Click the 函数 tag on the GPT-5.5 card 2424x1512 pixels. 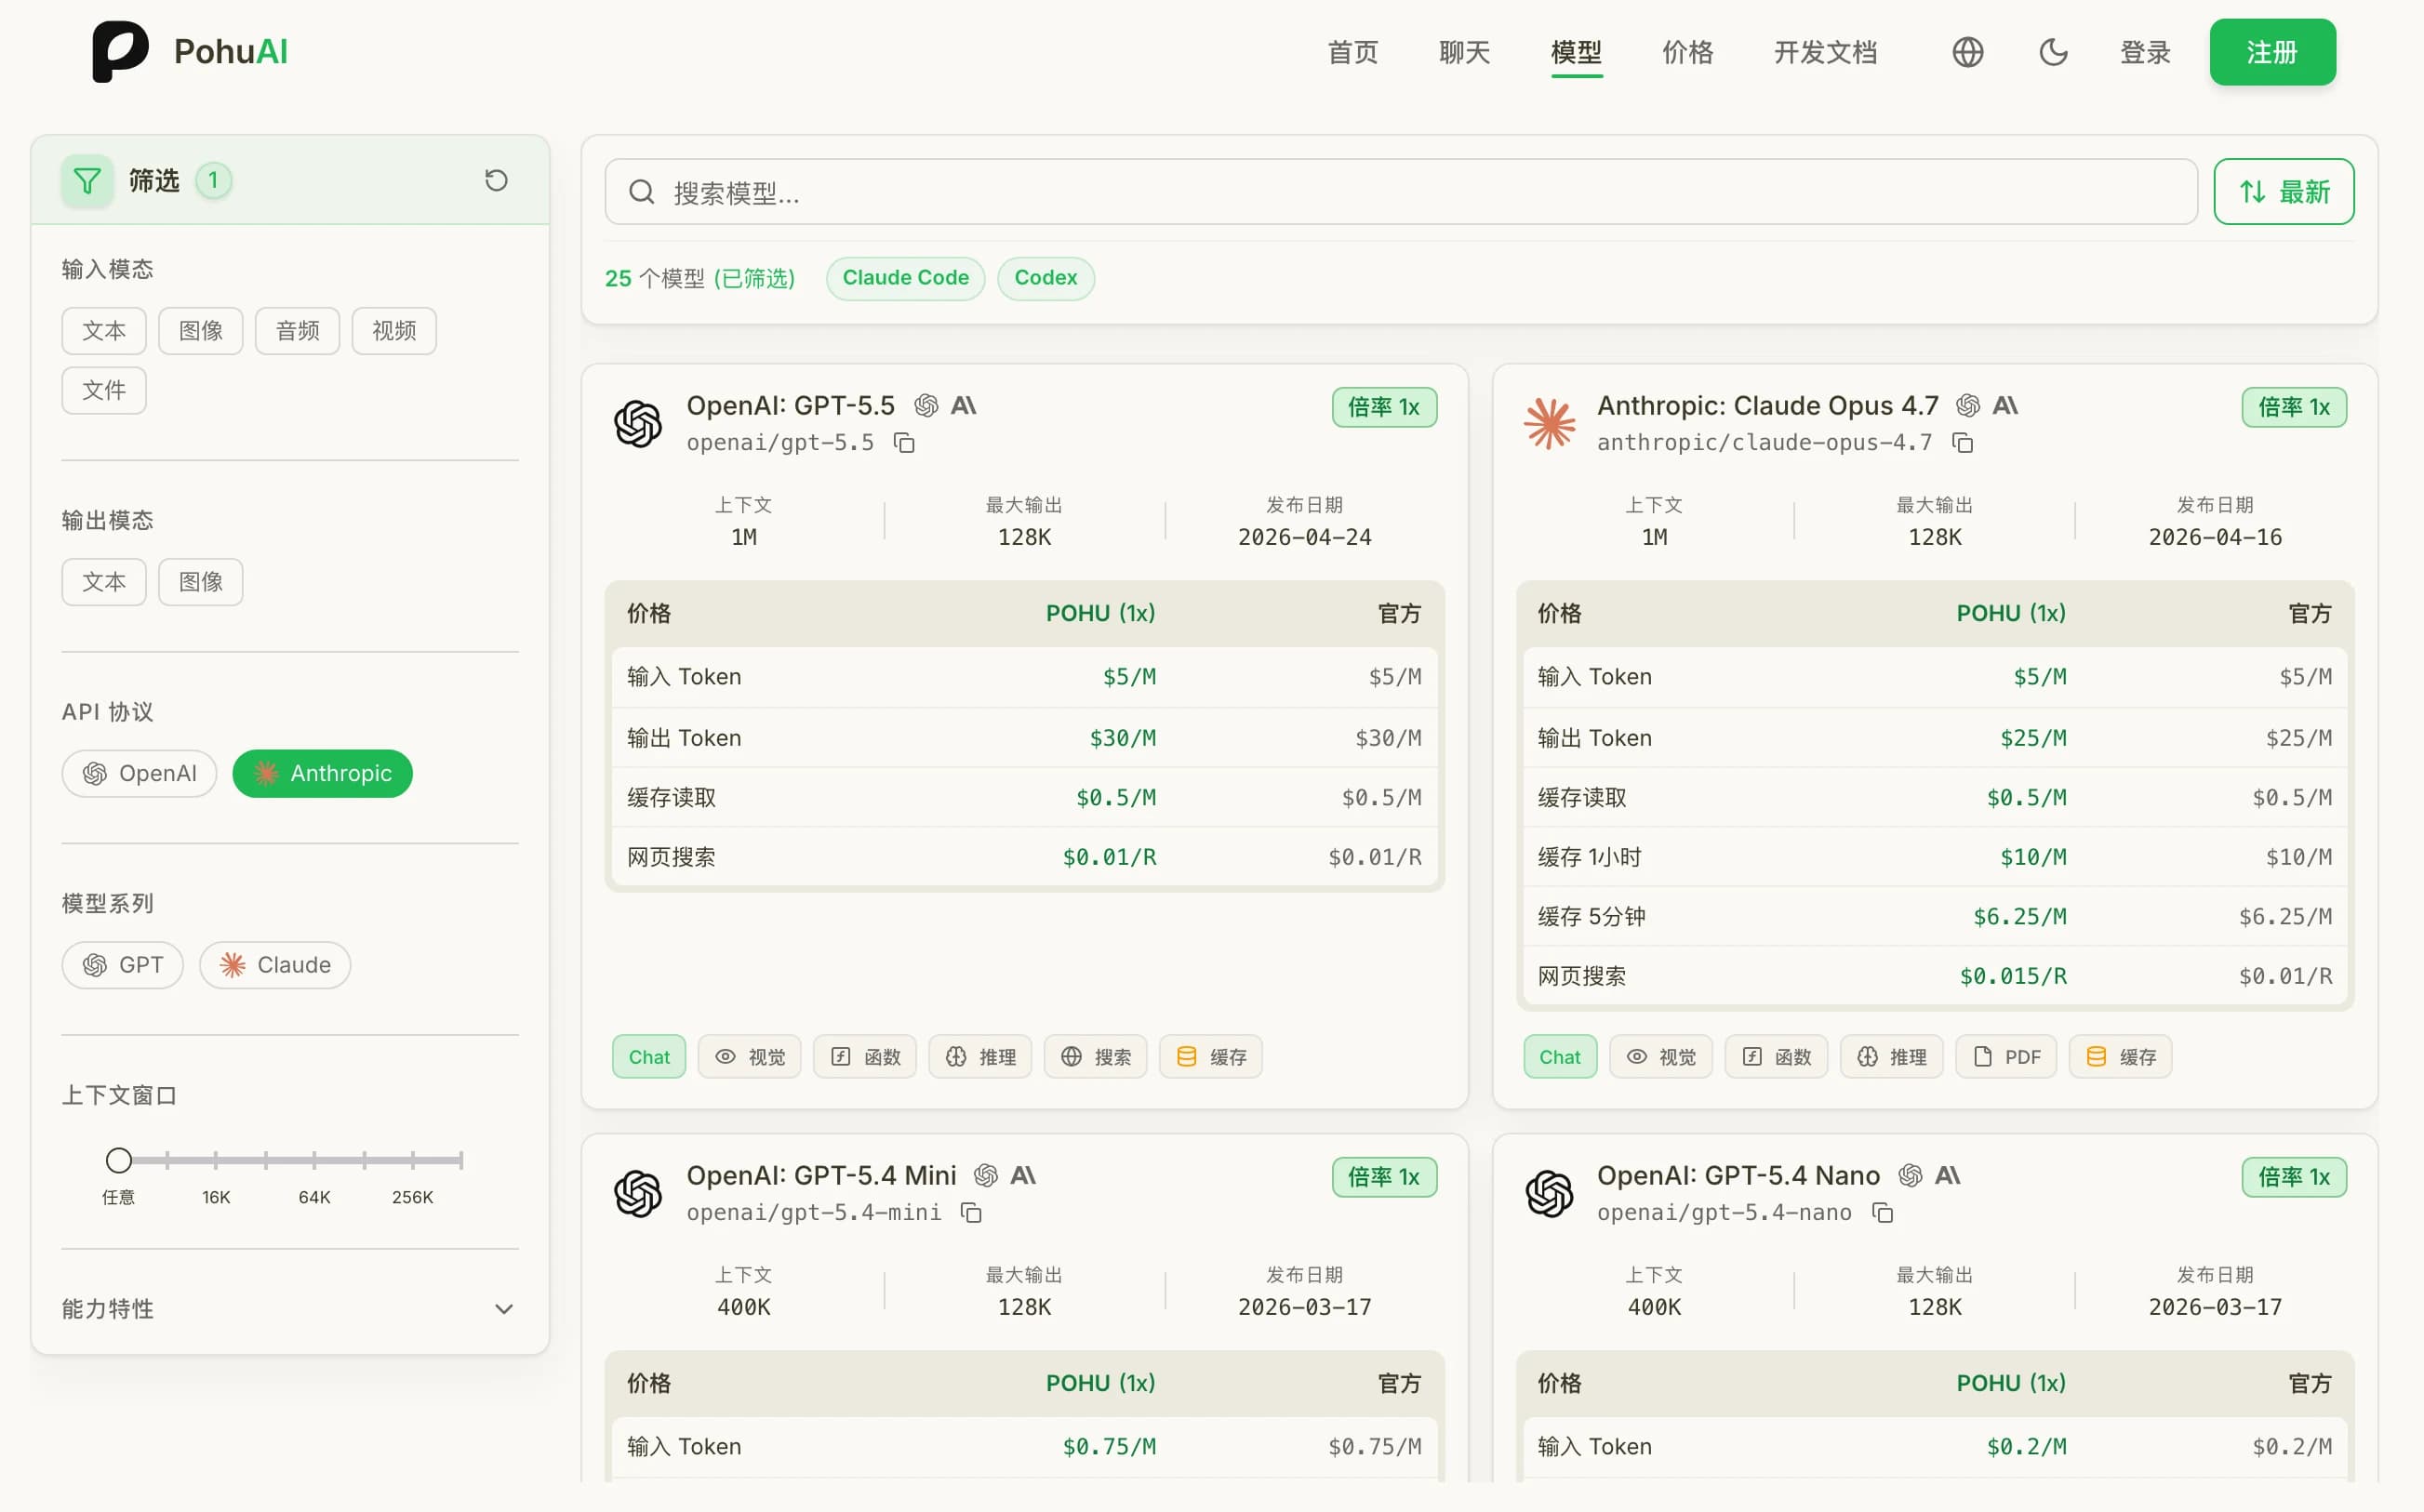click(x=865, y=1057)
